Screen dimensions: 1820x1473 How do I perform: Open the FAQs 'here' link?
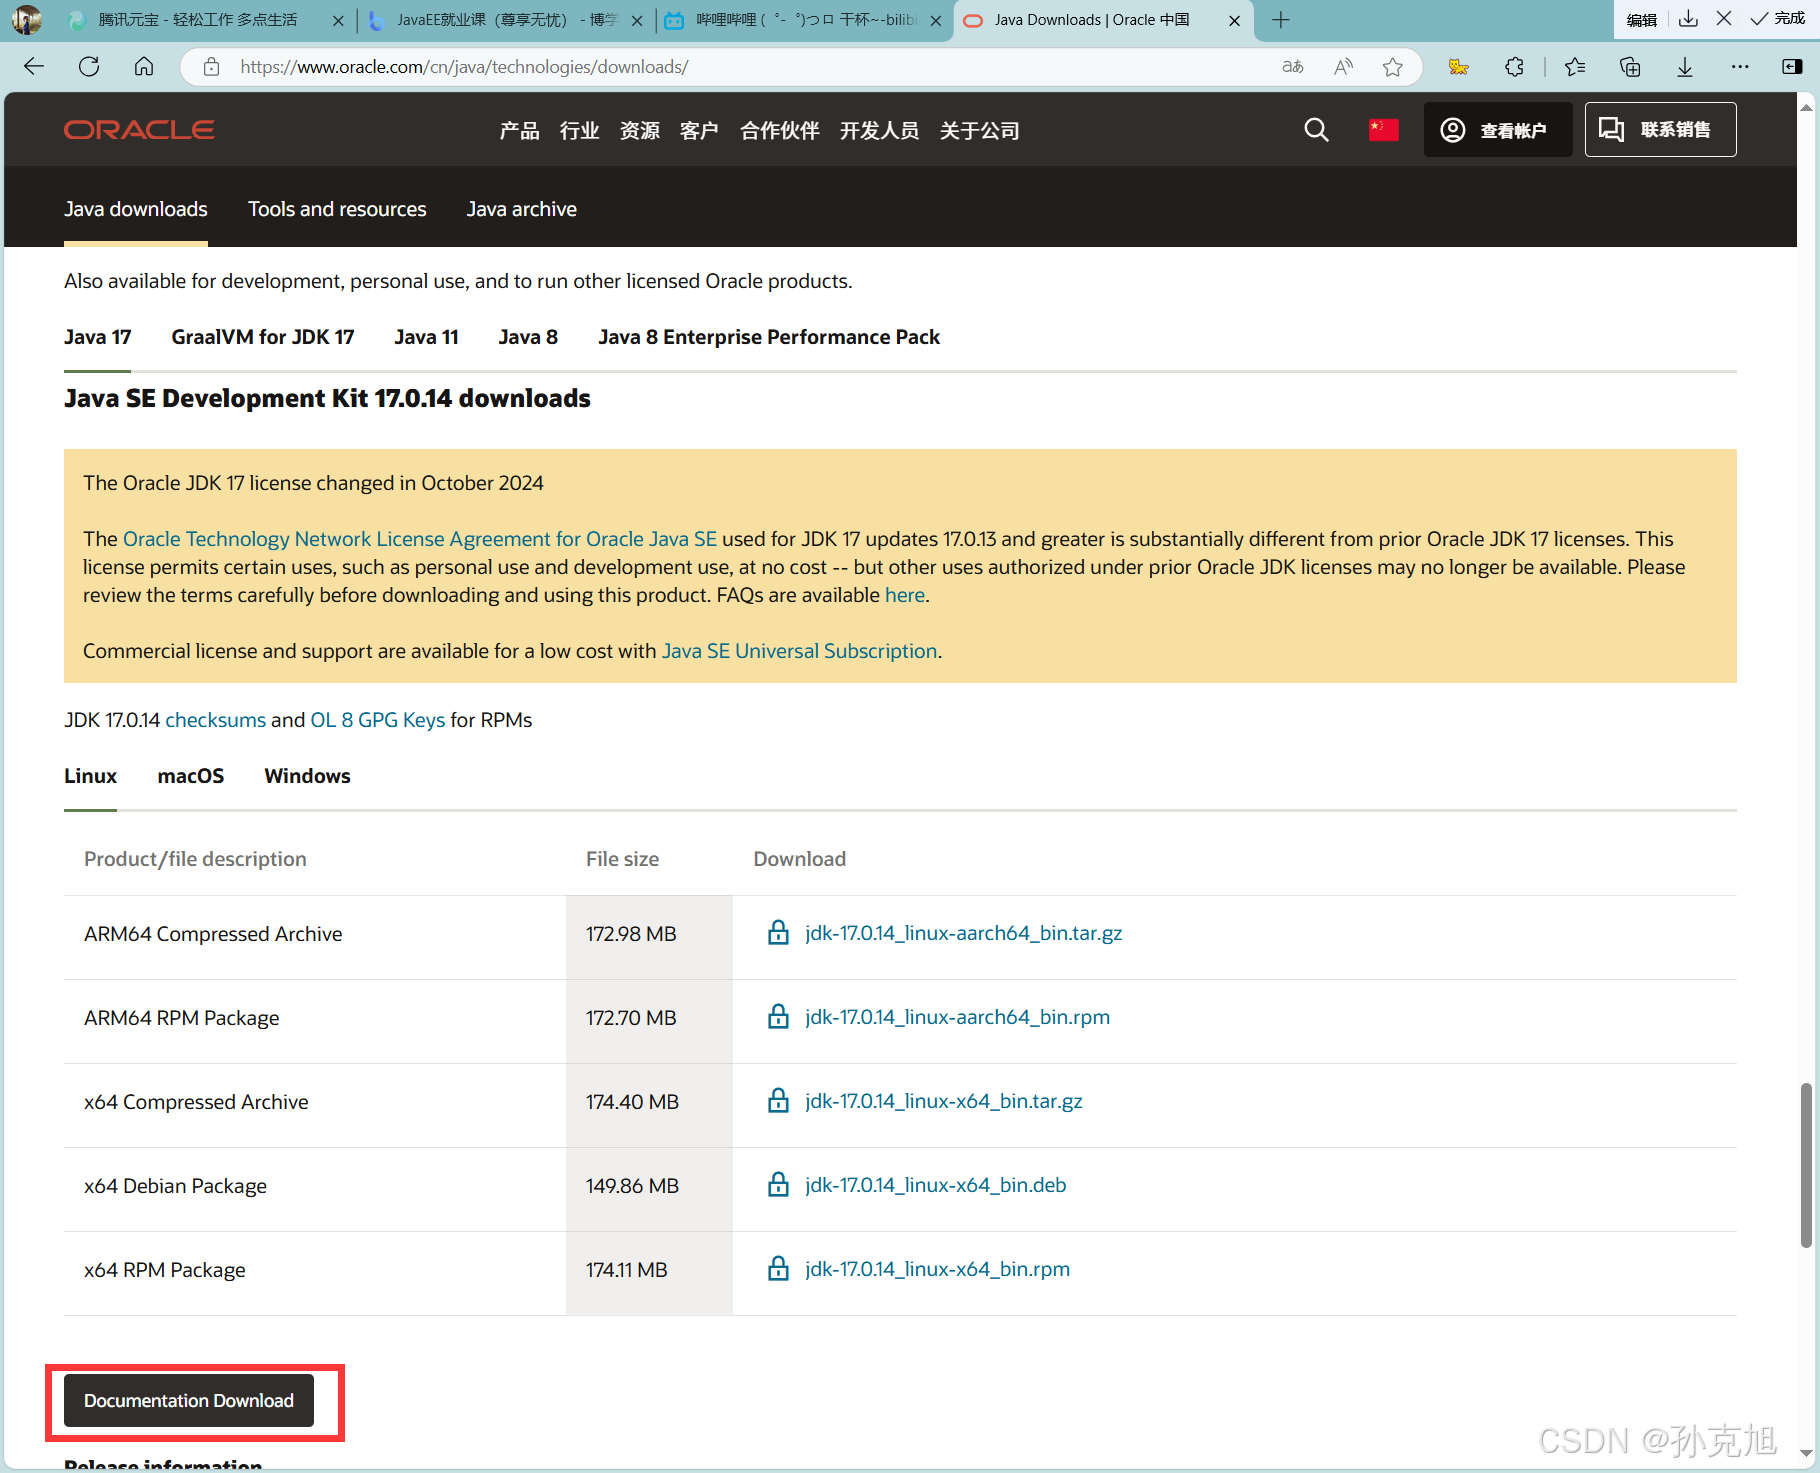(x=905, y=595)
